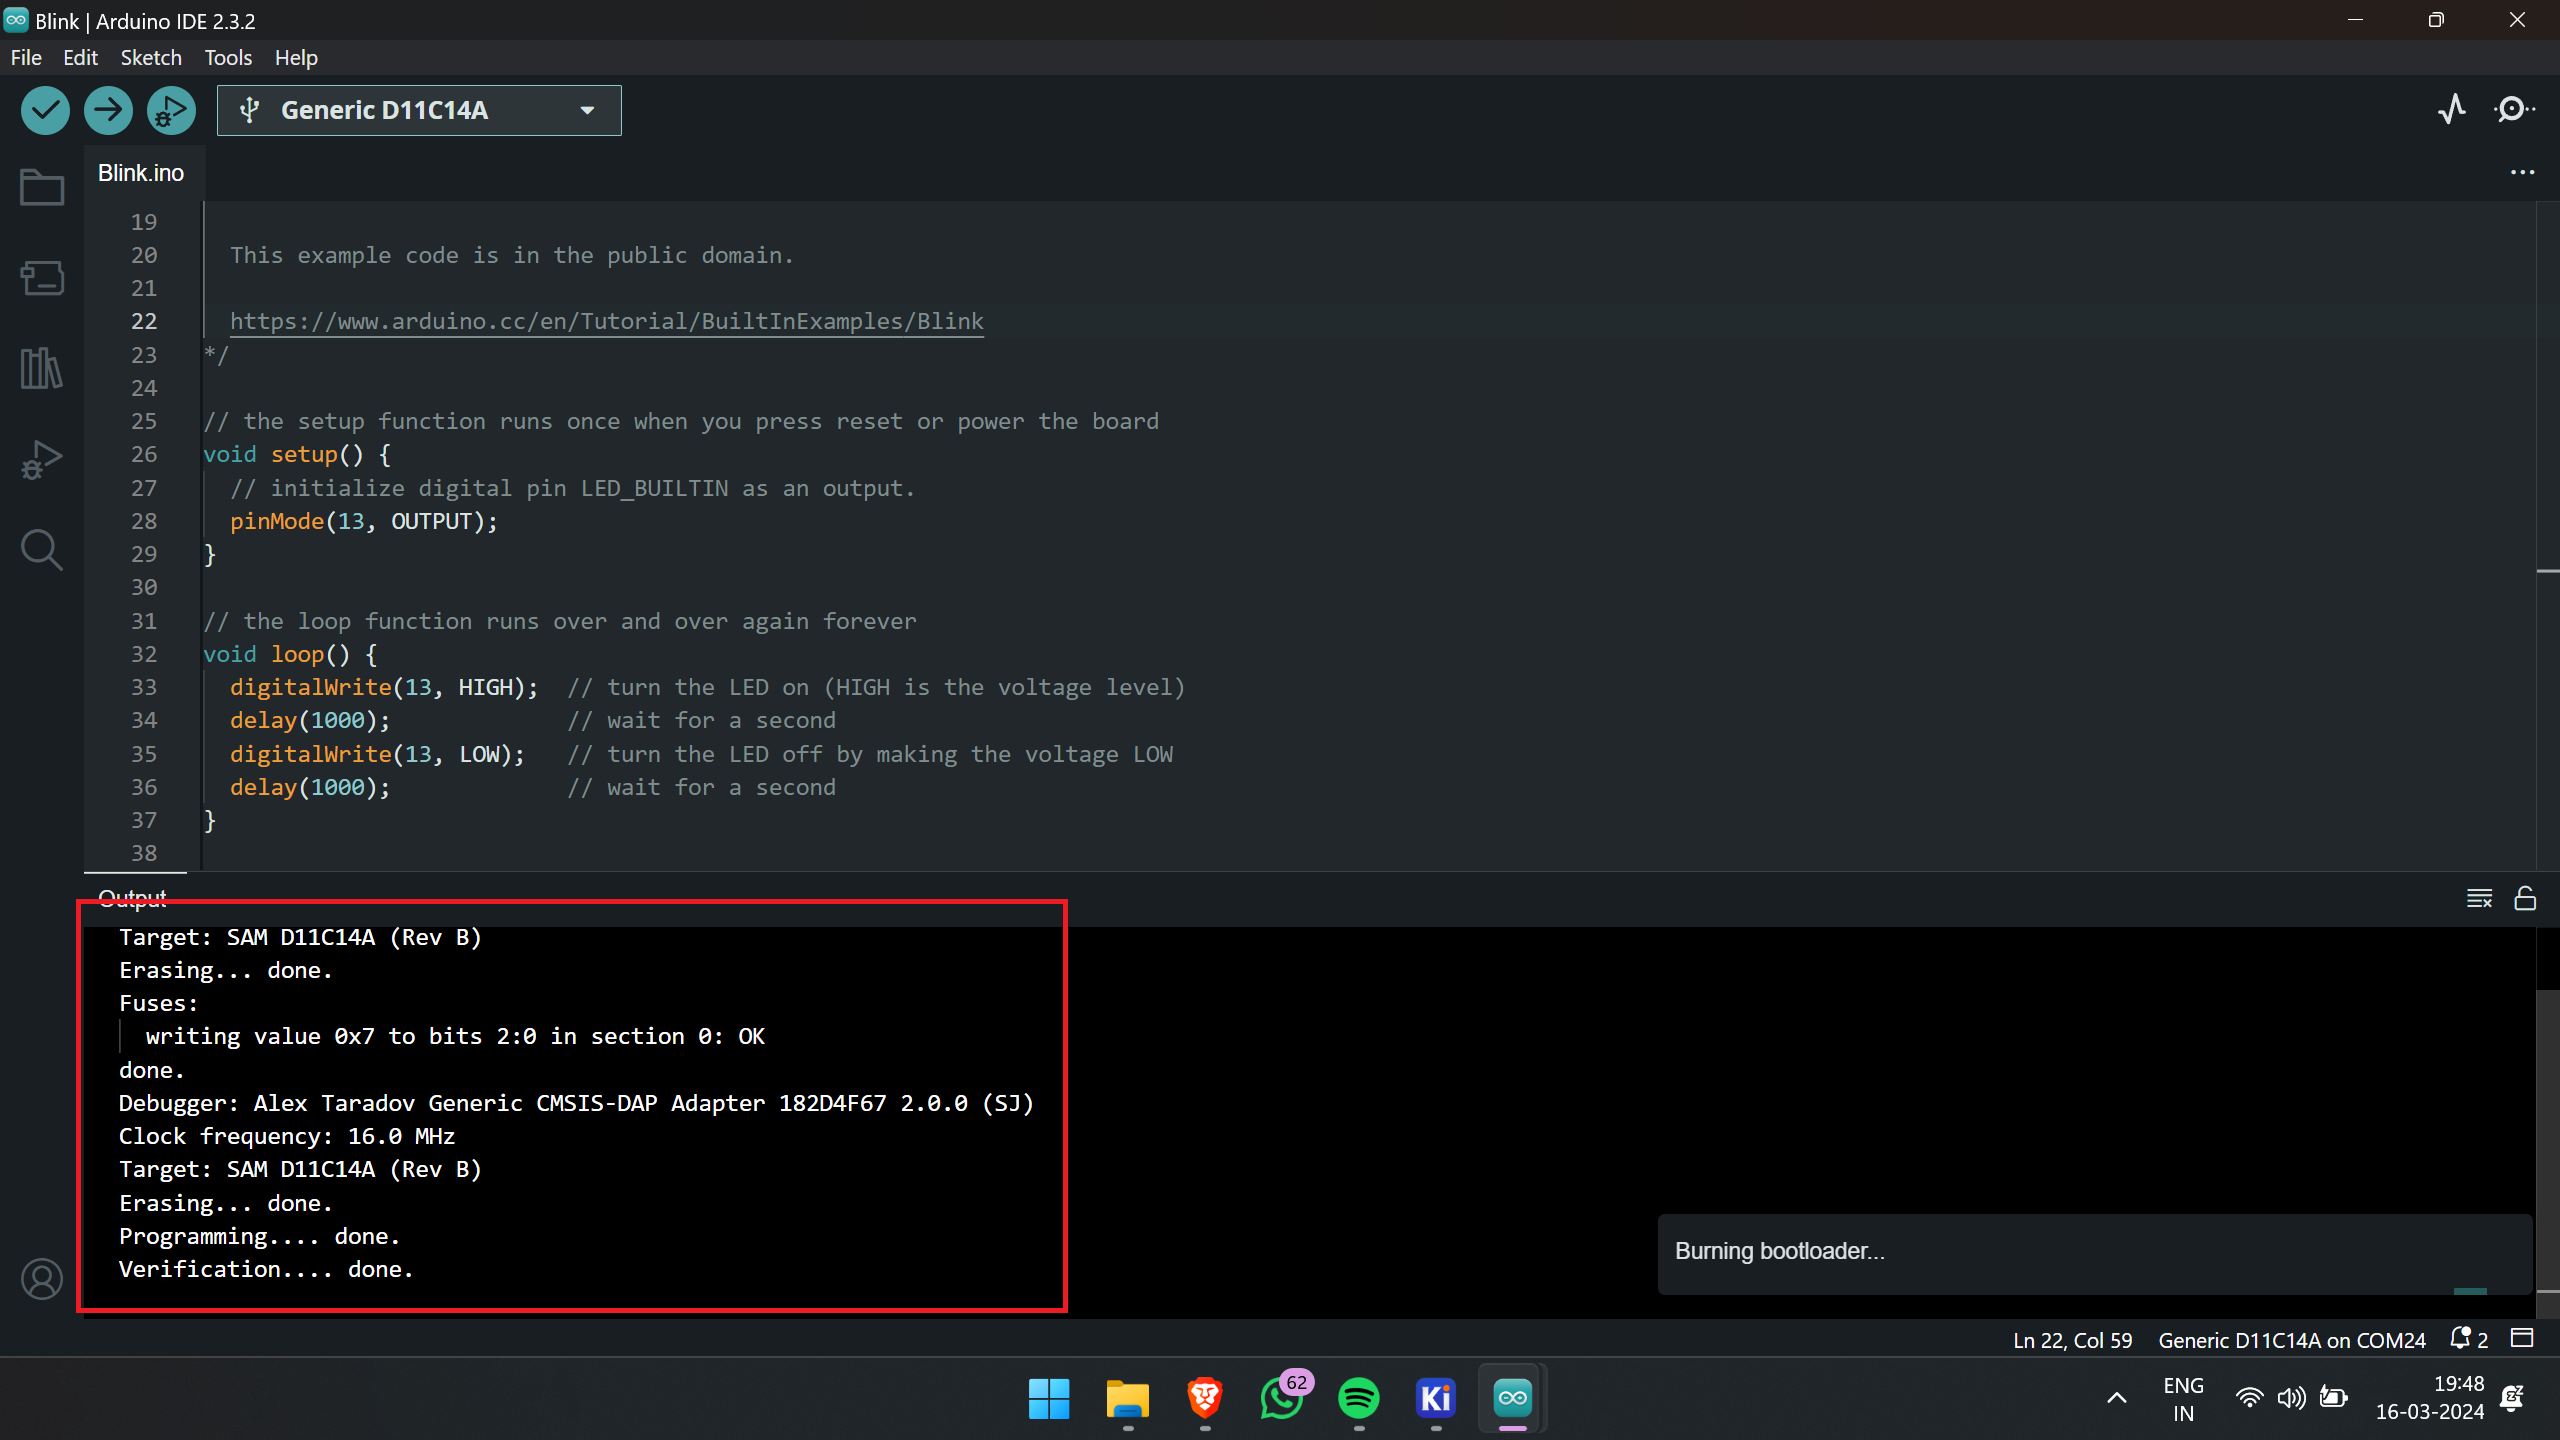Follow the arduino.cc Blink tutorial link
This screenshot has width=2560, height=1440.
(x=607, y=321)
